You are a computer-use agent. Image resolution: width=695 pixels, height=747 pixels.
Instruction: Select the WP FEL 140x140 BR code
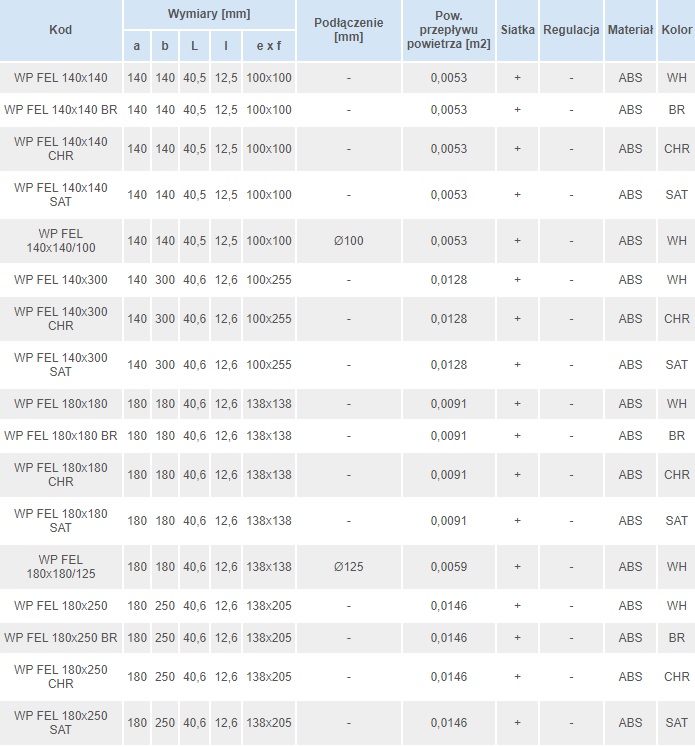pyautogui.click(x=60, y=110)
